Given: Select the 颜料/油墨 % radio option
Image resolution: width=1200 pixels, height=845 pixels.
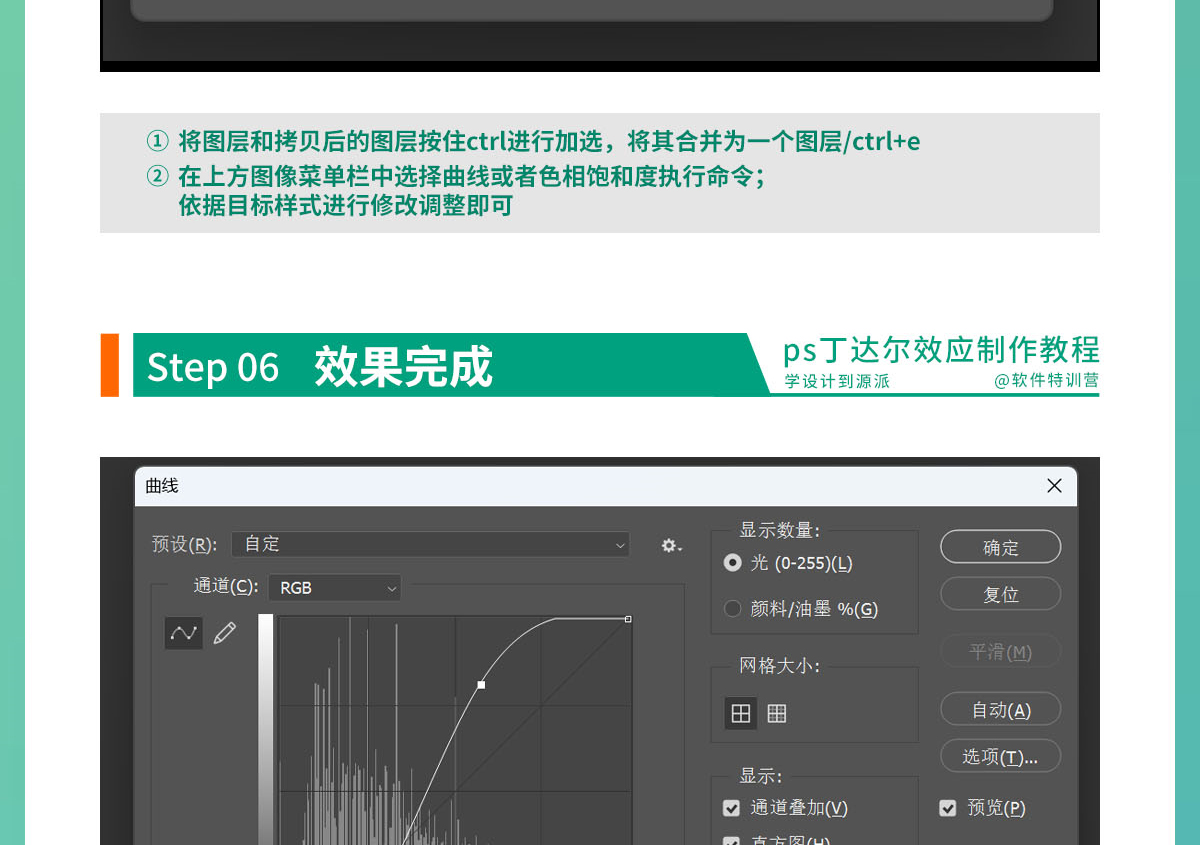Looking at the screenshot, I should pos(733,609).
